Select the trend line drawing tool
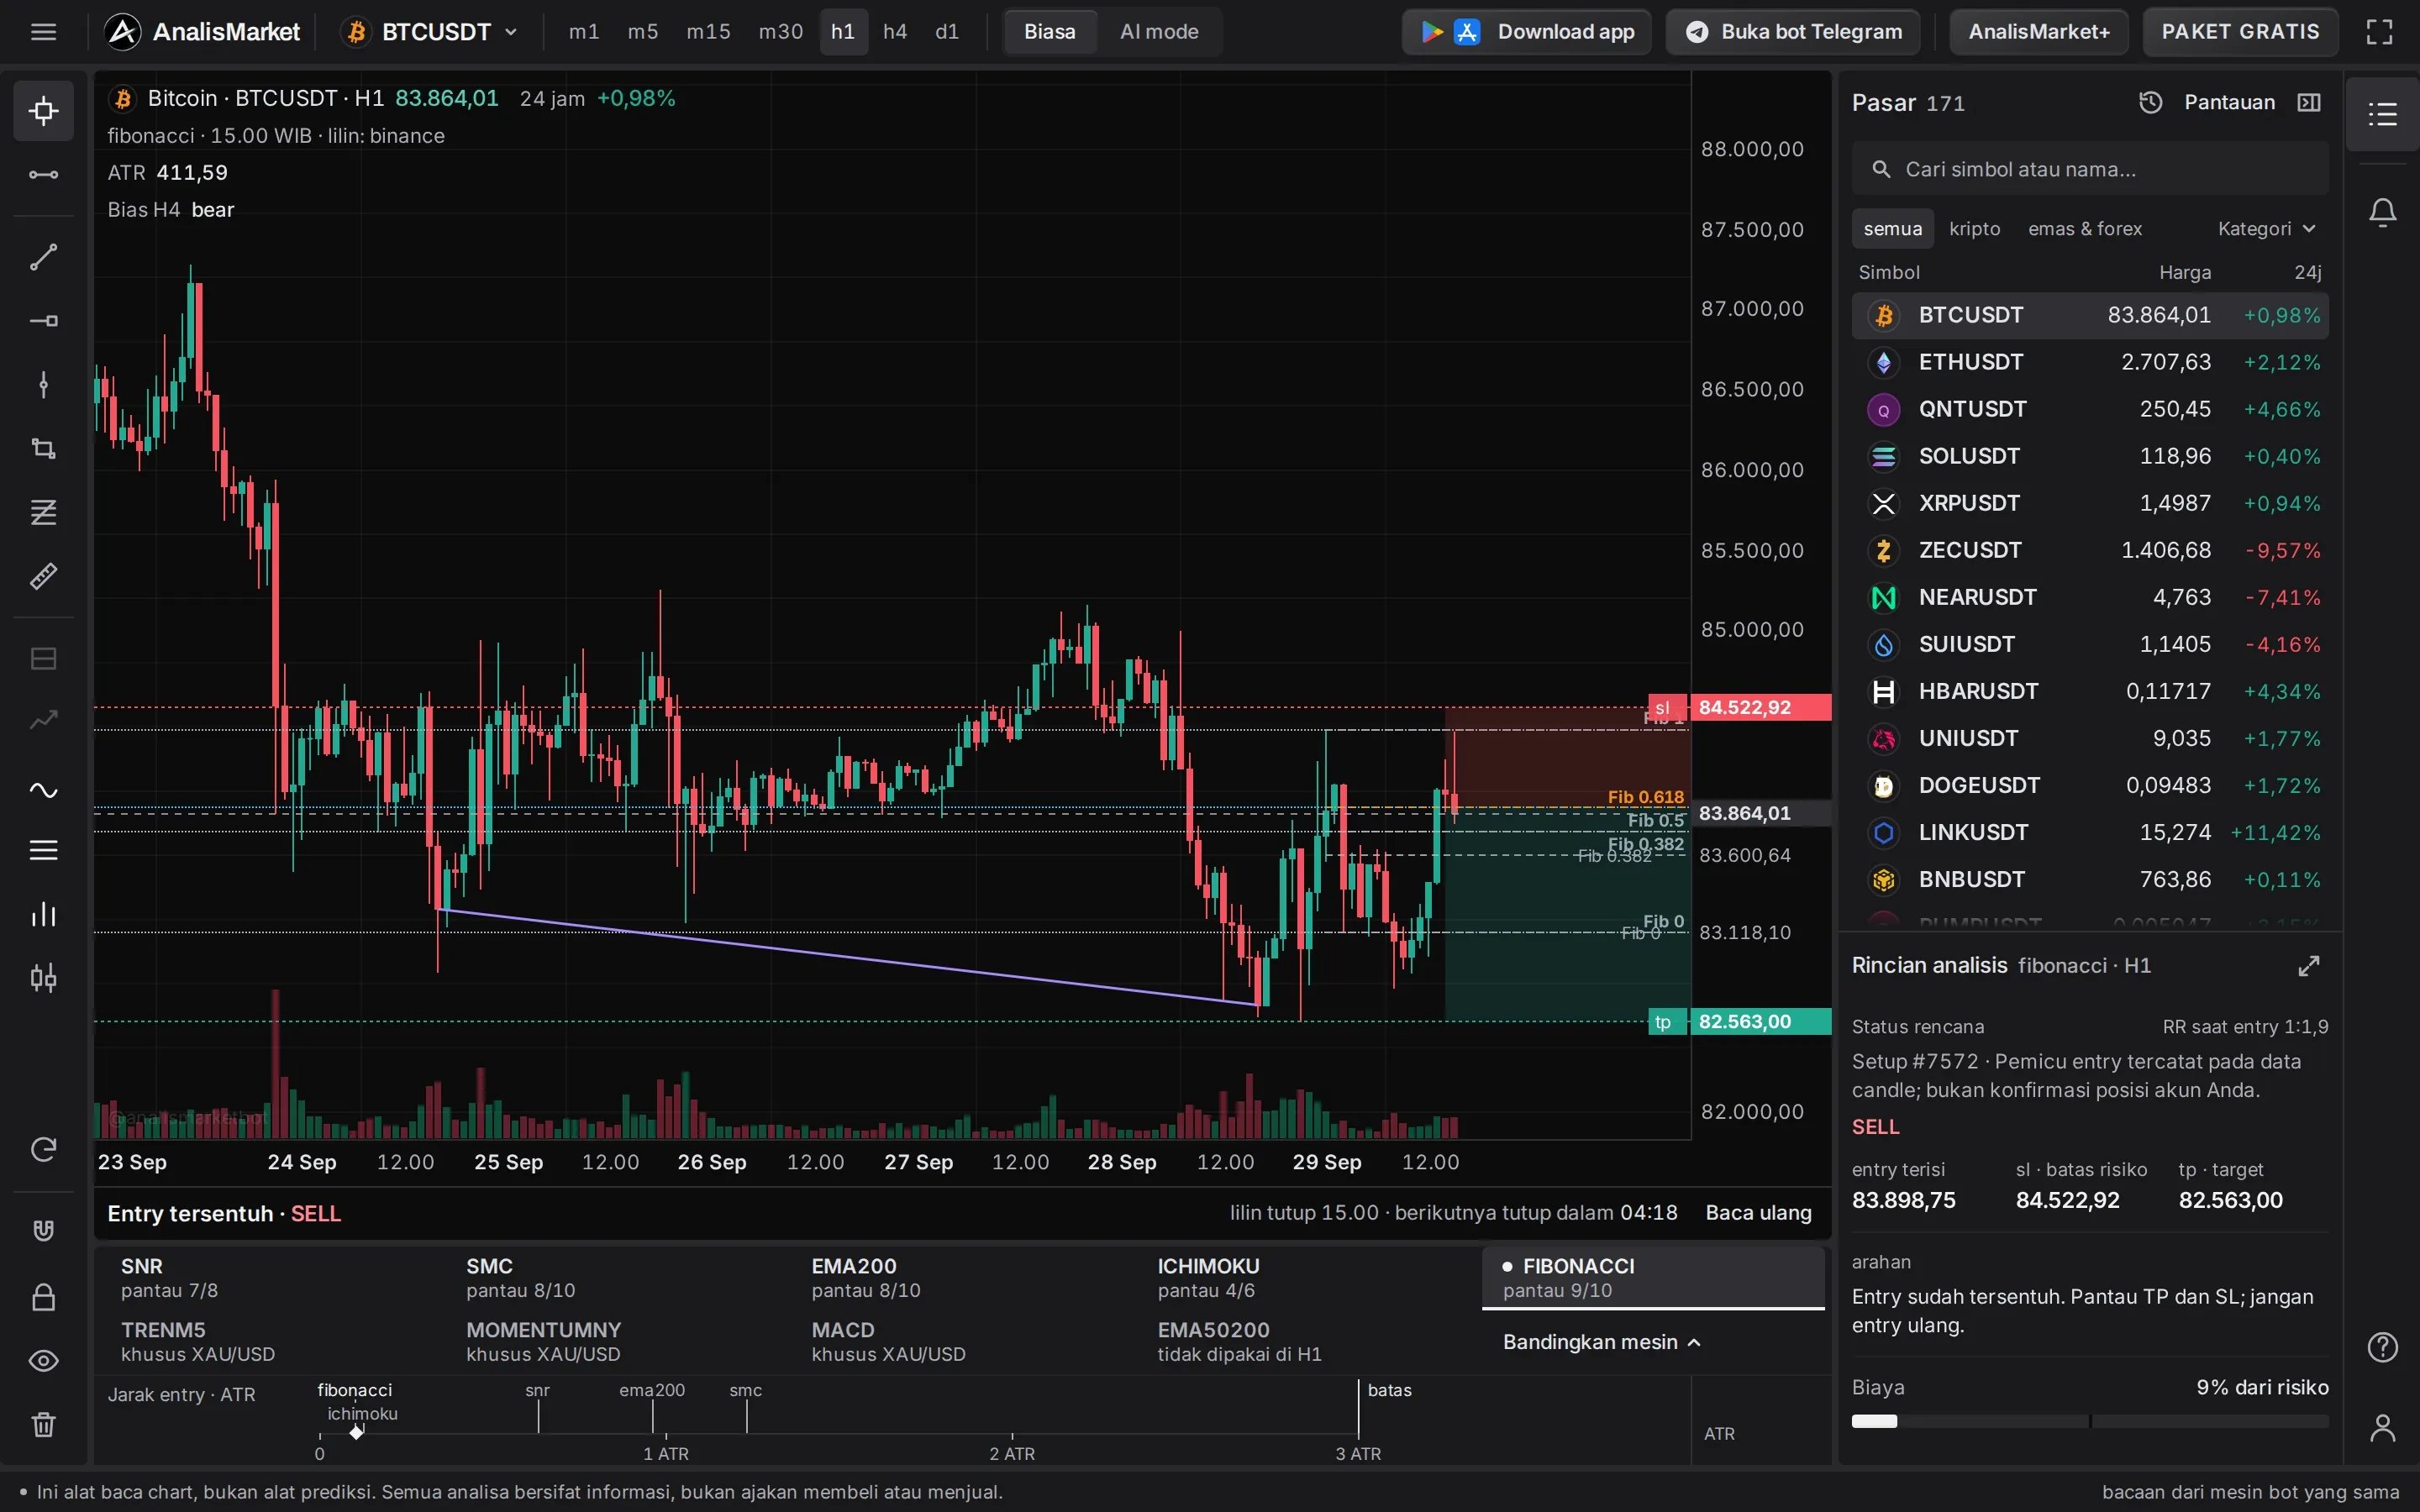This screenshot has height=1512, width=2420. coord(43,257)
